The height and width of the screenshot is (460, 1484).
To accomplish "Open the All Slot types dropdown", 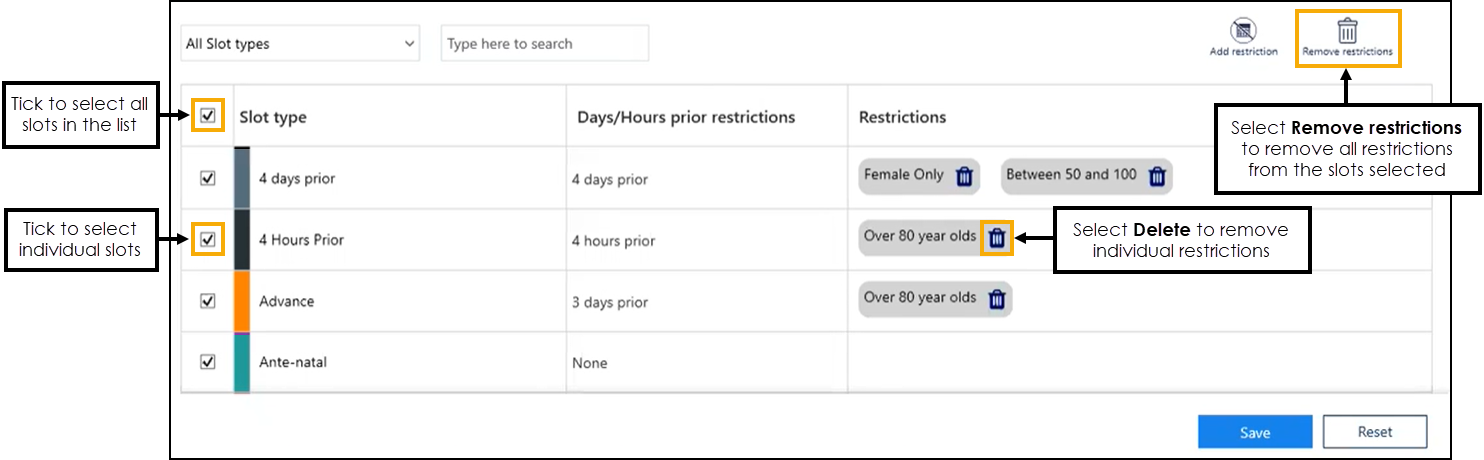I will point(300,44).
